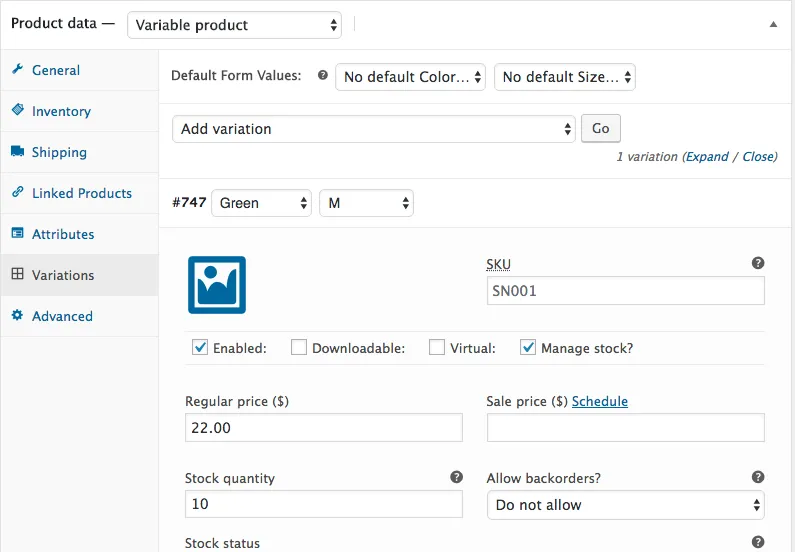Screen dimensions: 795x552
Task: Tick the Downloadable checkbox
Action: (x=299, y=348)
